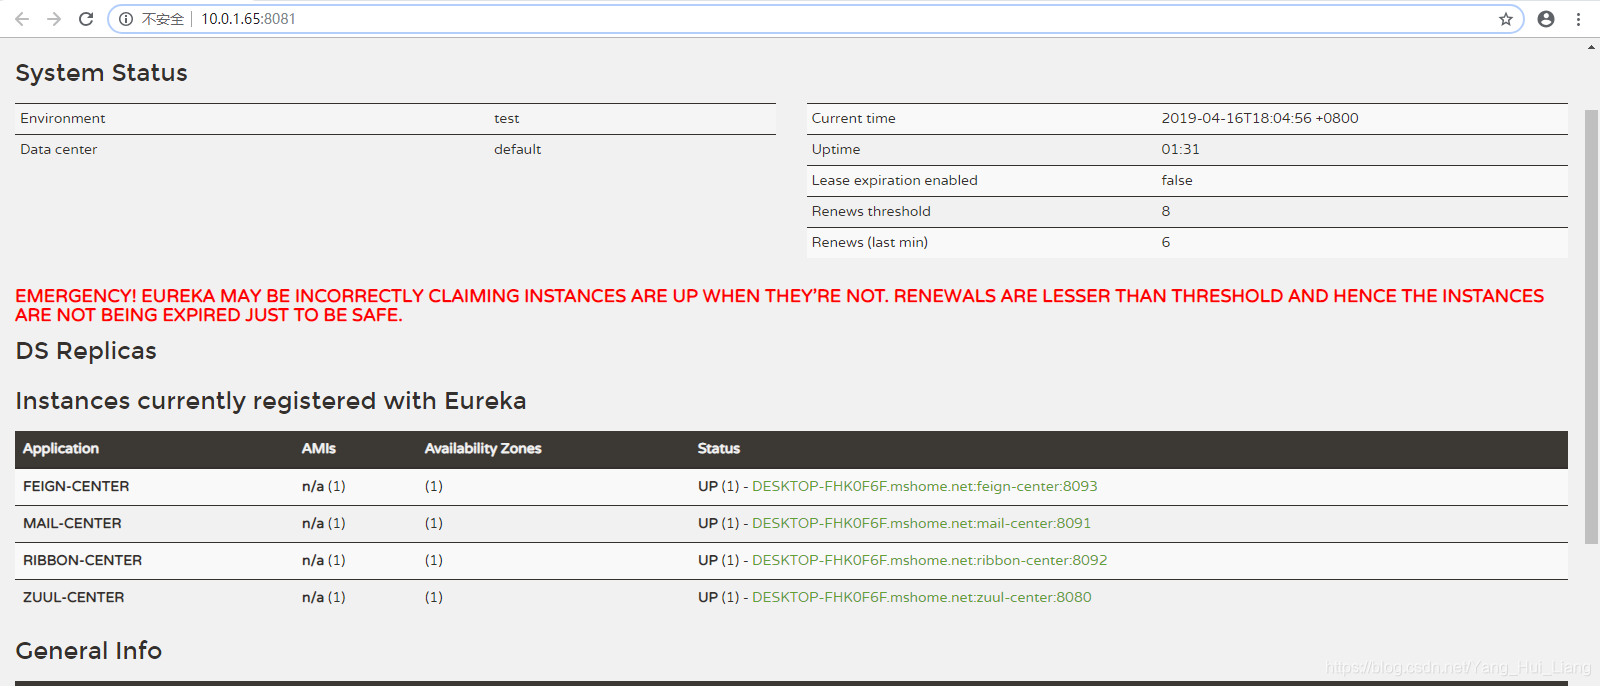Click the page vertical scrollbar thumb
The image size is (1600, 686).
[x=1591, y=327]
